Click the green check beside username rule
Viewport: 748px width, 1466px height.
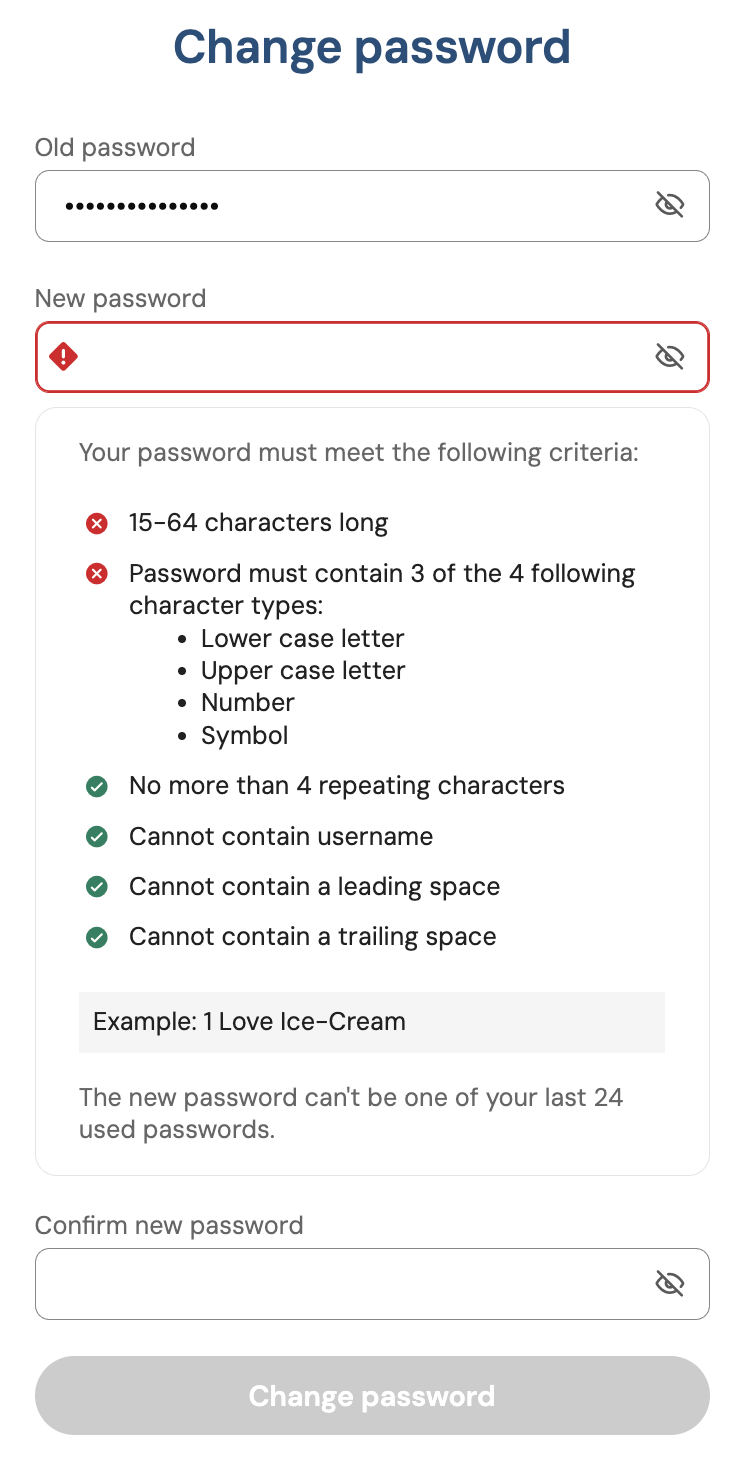(x=97, y=836)
